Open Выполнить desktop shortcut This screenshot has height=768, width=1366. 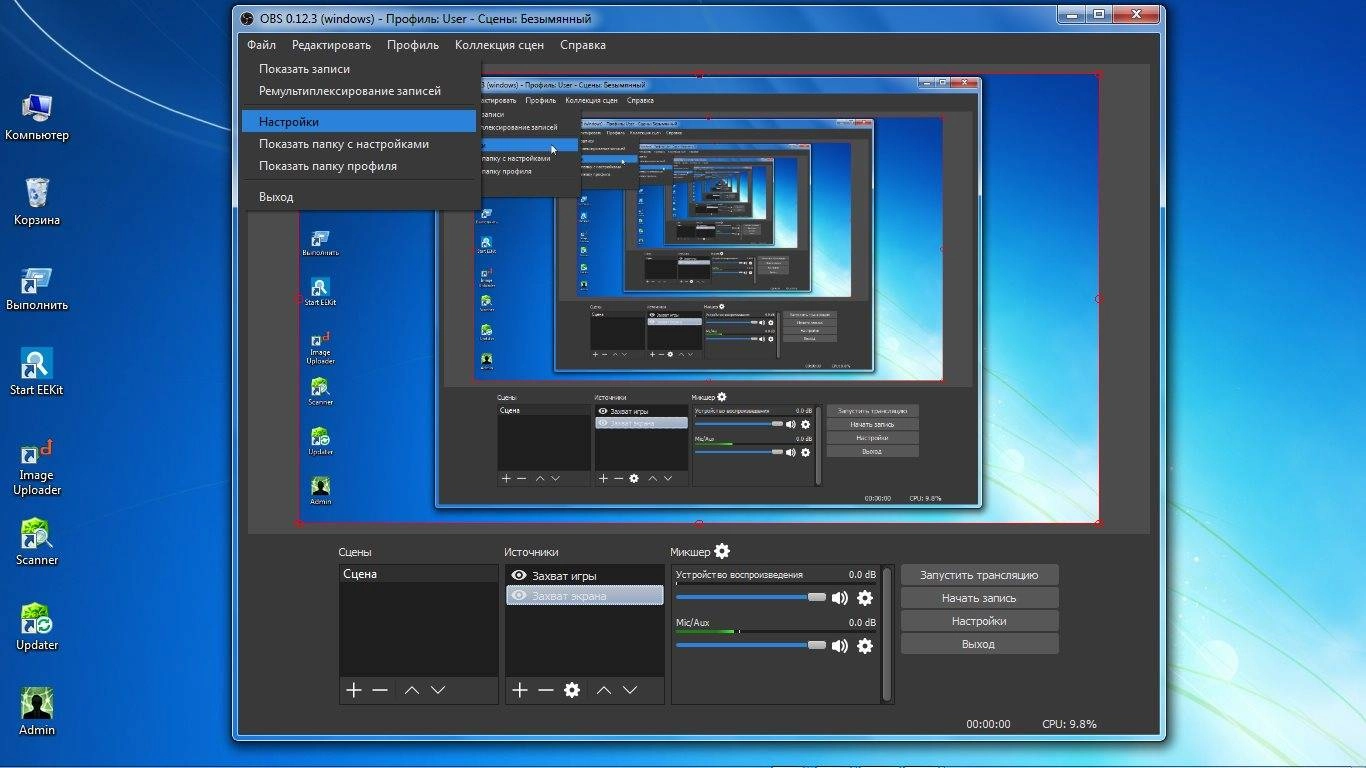click(37, 288)
